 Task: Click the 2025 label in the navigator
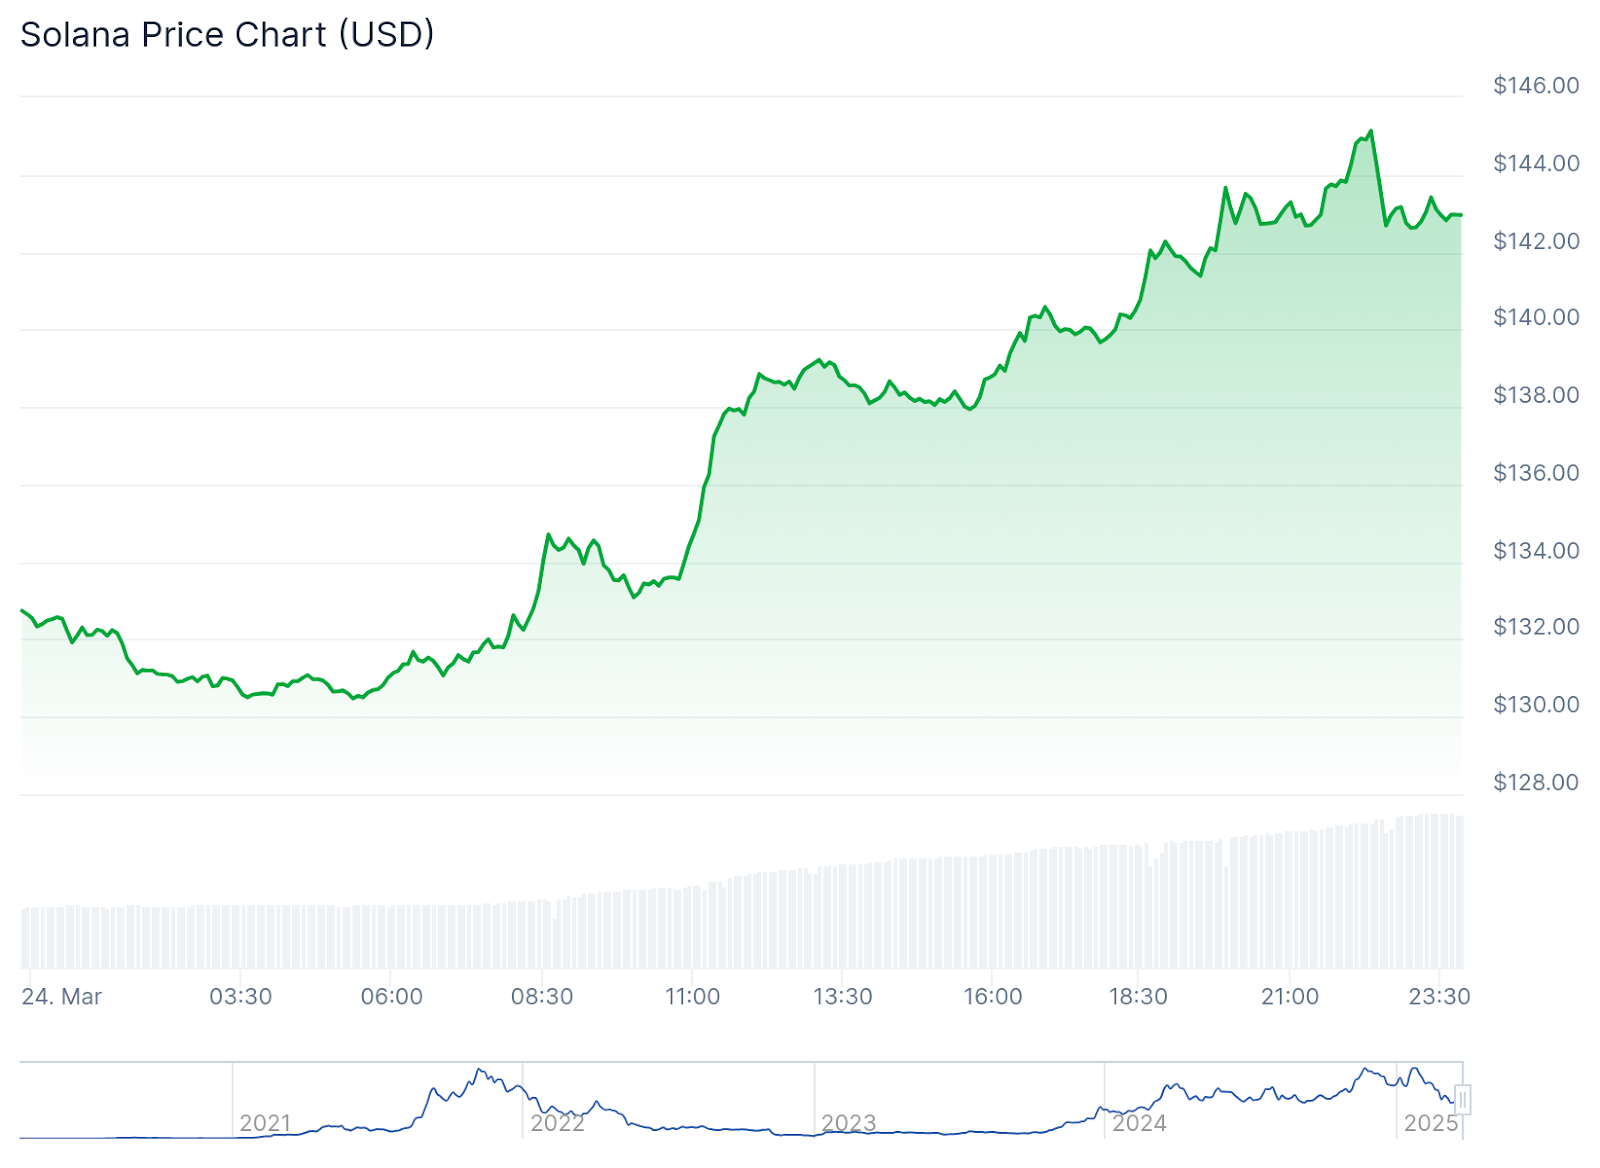tap(1430, 1123)
